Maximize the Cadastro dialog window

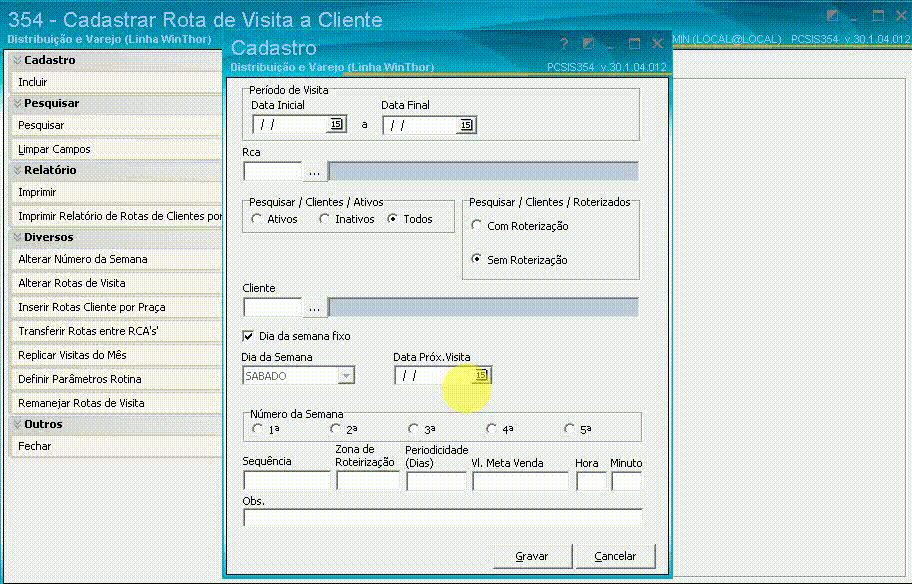(635, 44)
